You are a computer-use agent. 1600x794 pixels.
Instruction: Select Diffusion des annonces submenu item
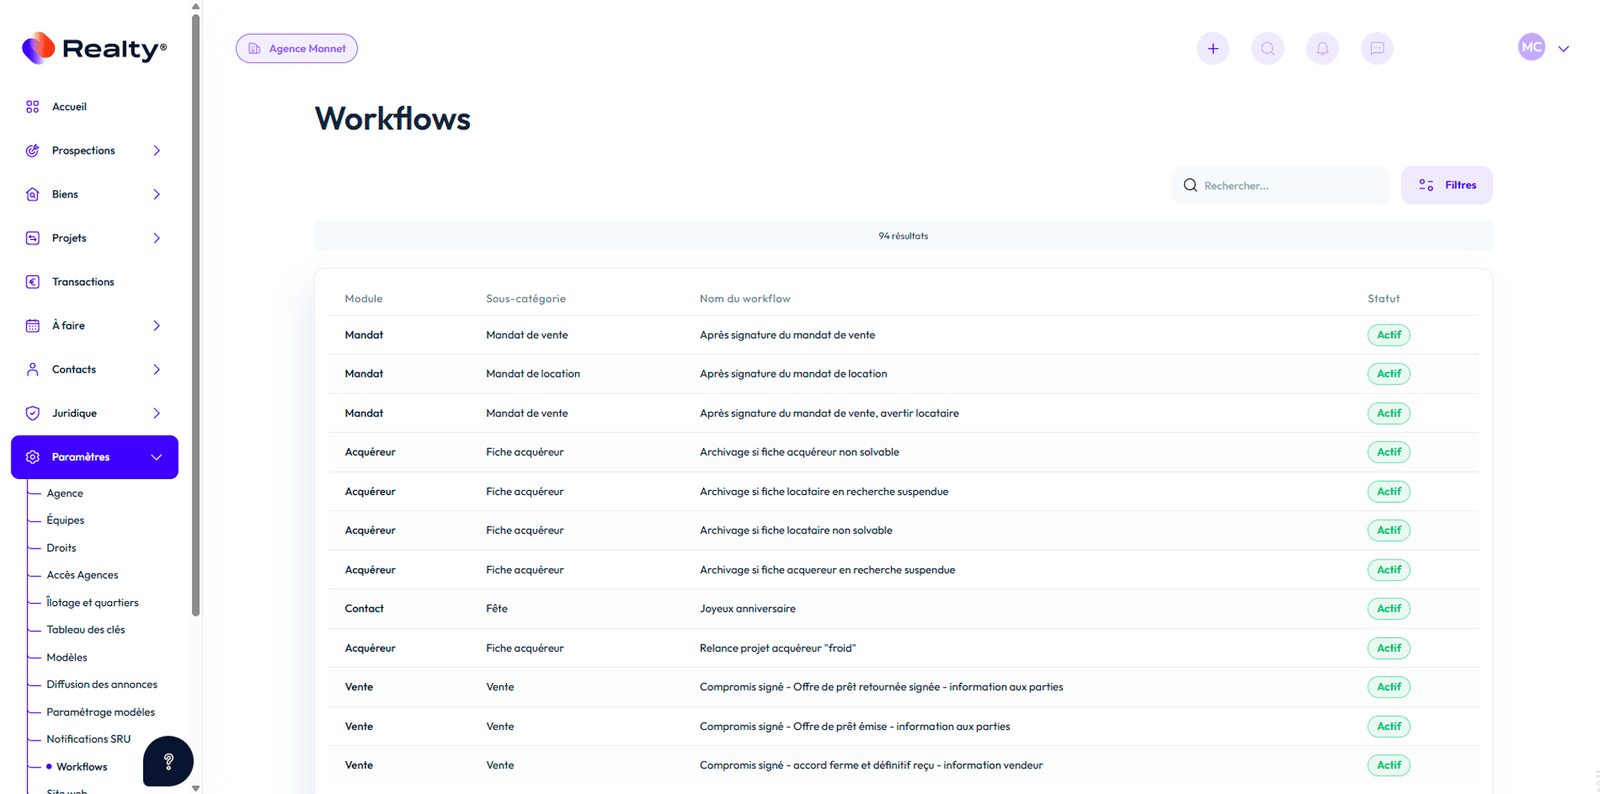[101, 685]
